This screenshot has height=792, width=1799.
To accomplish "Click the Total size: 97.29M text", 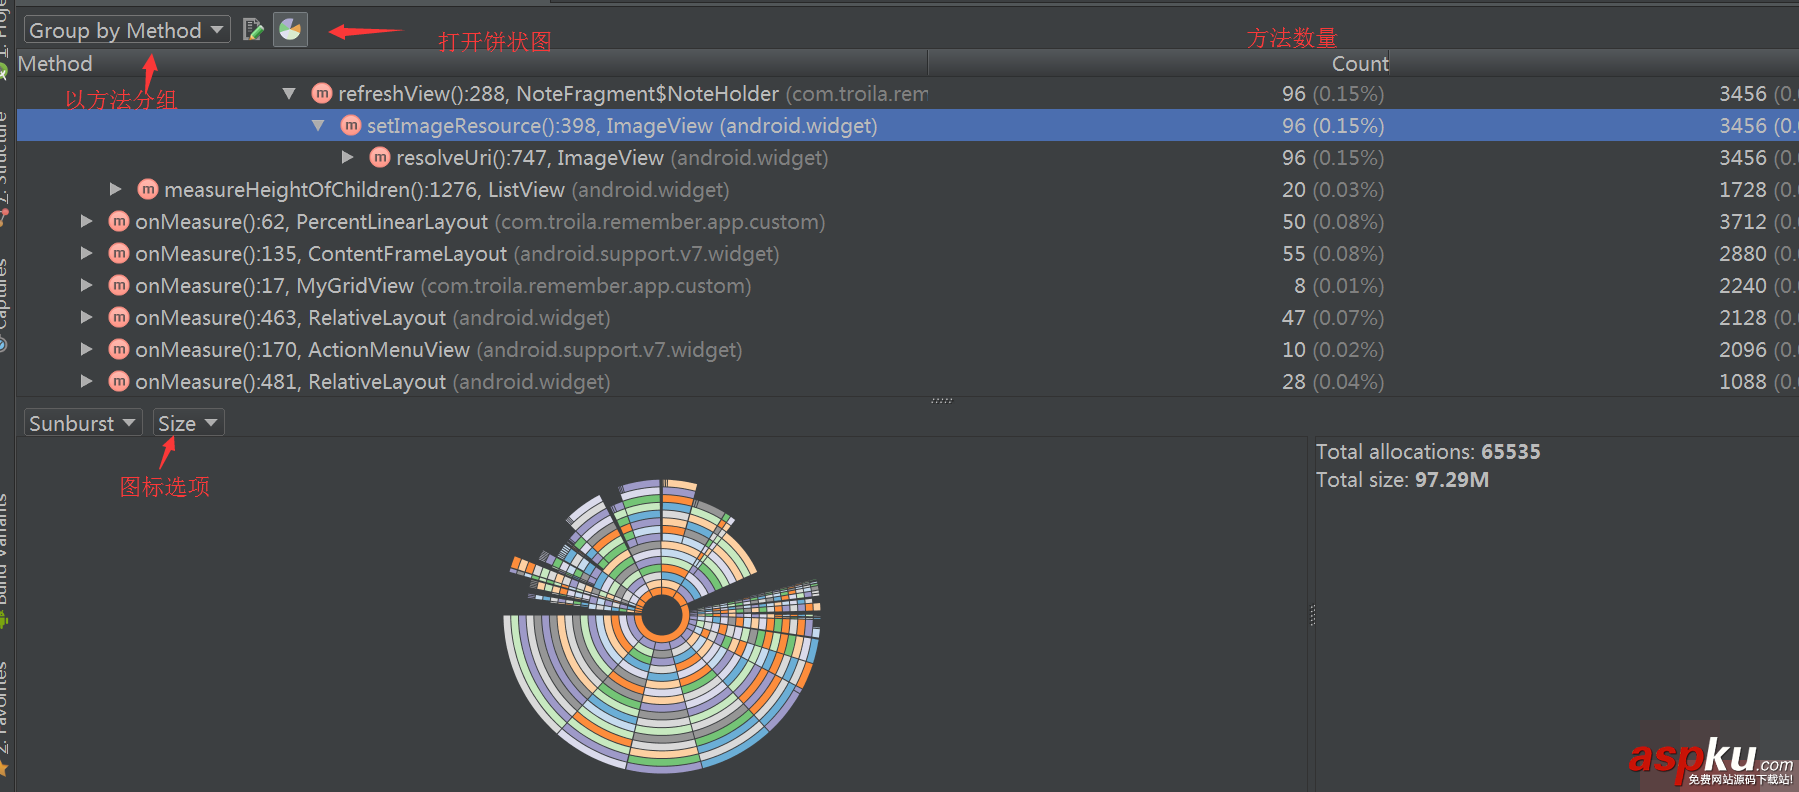I will (1402, 480).
